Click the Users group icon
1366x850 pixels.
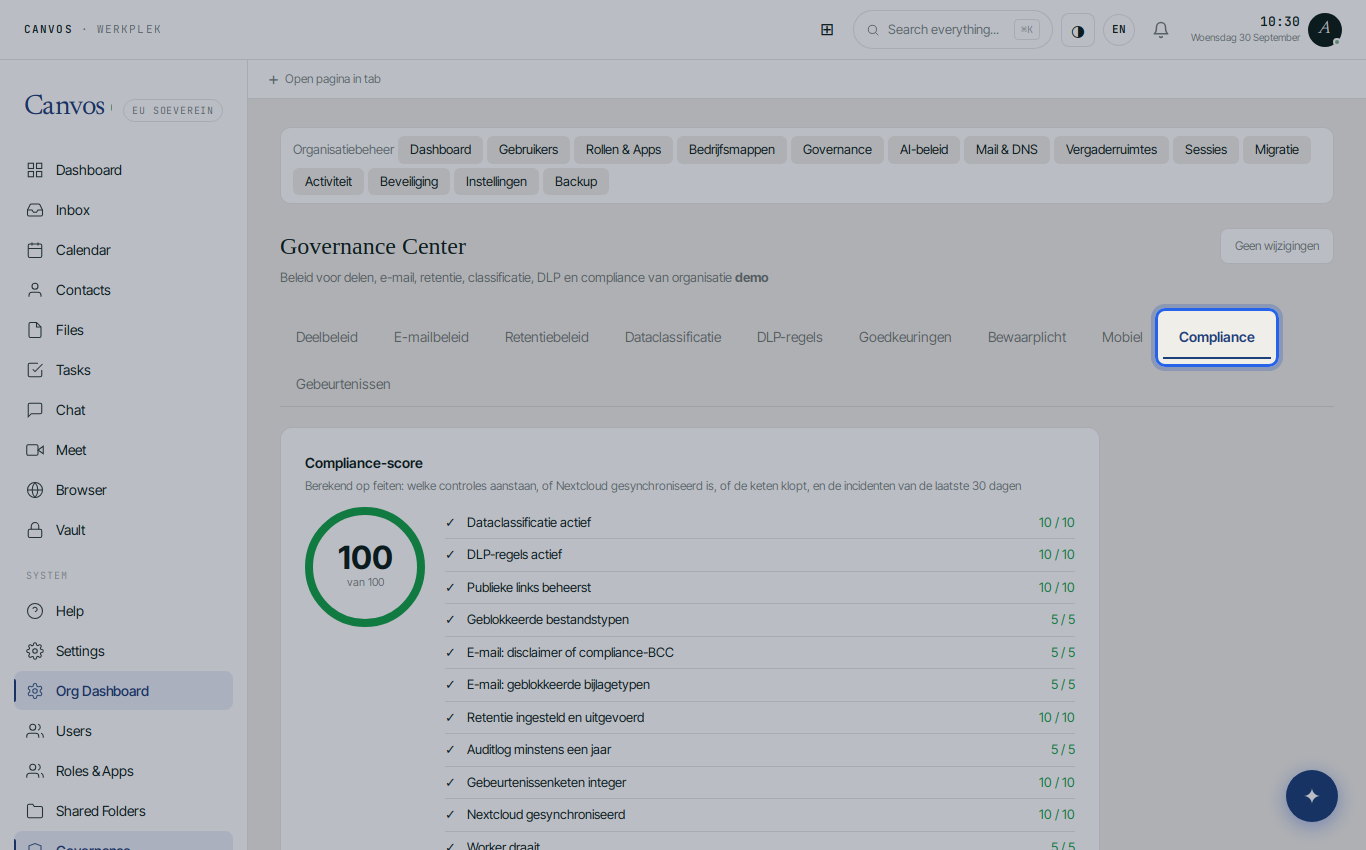point(35,731)
